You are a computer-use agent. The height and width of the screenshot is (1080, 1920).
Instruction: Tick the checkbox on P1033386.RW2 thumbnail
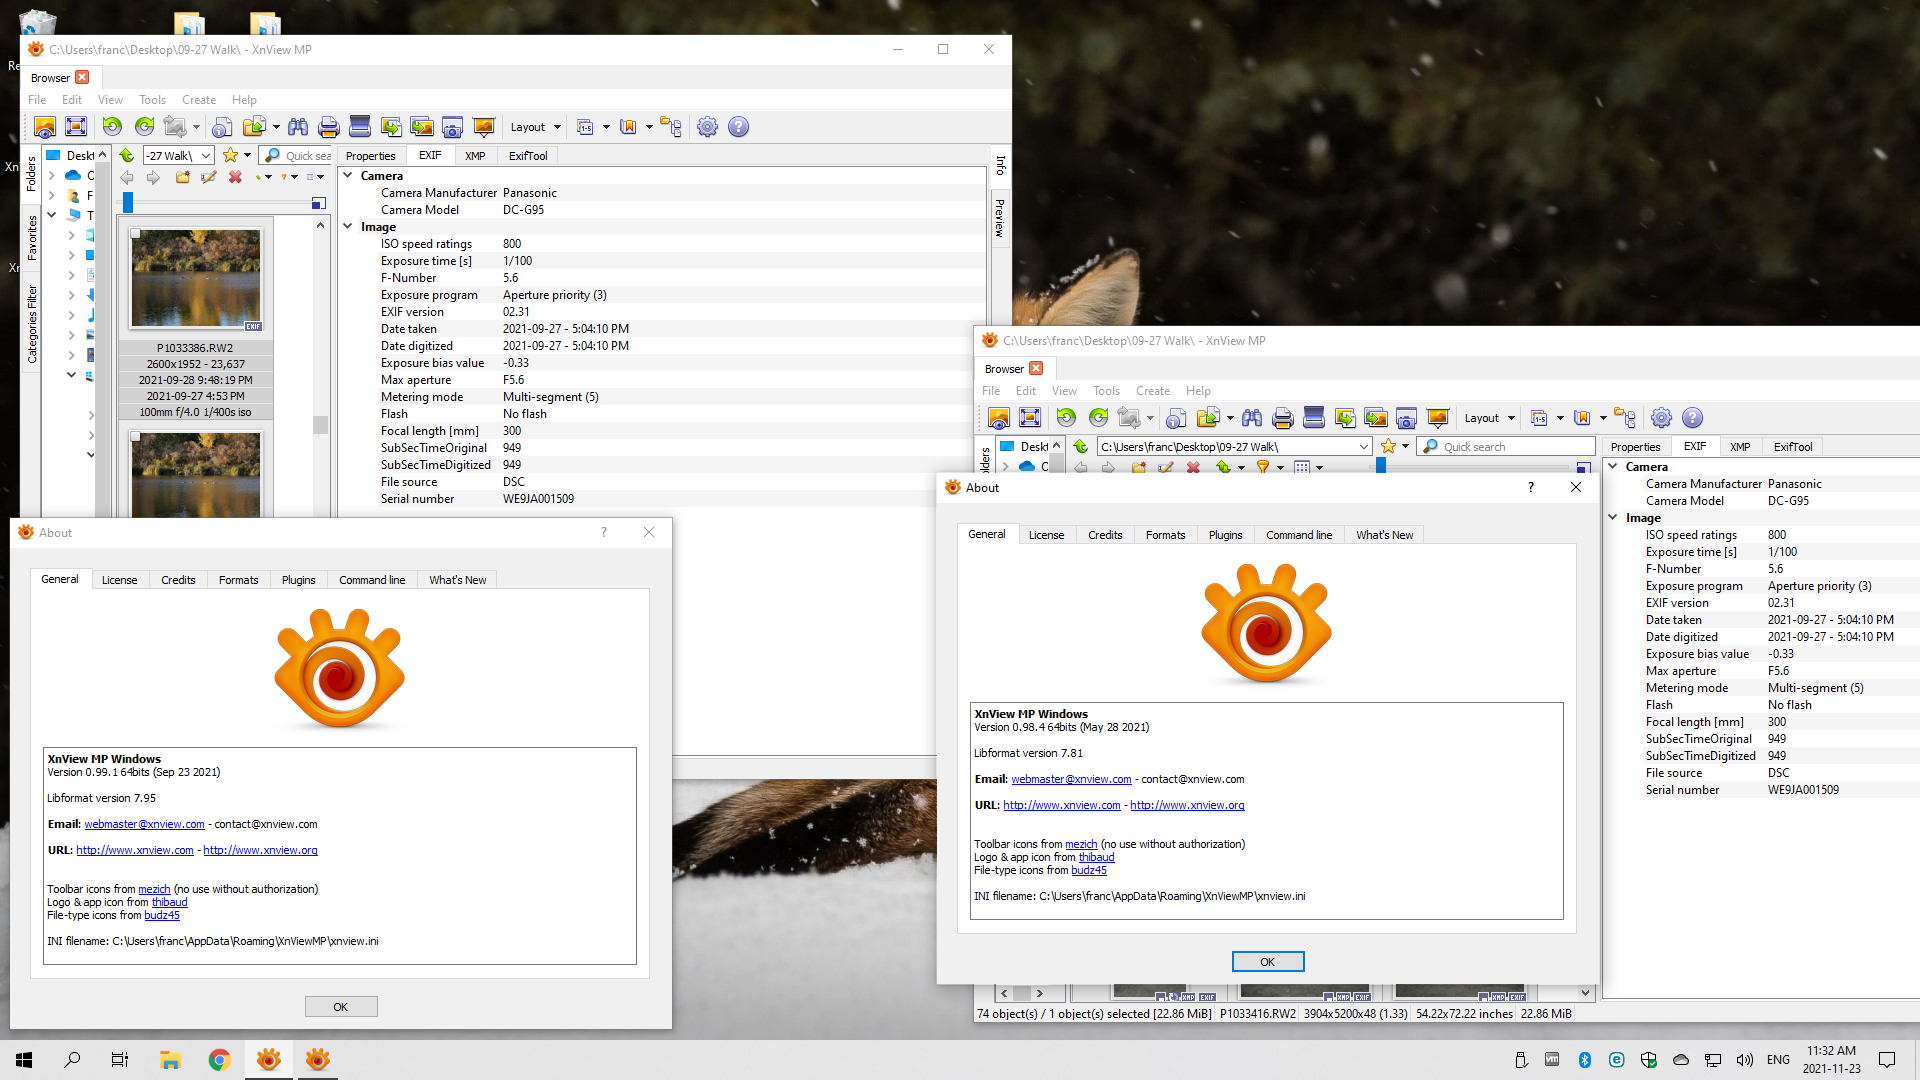click(136, 235)
